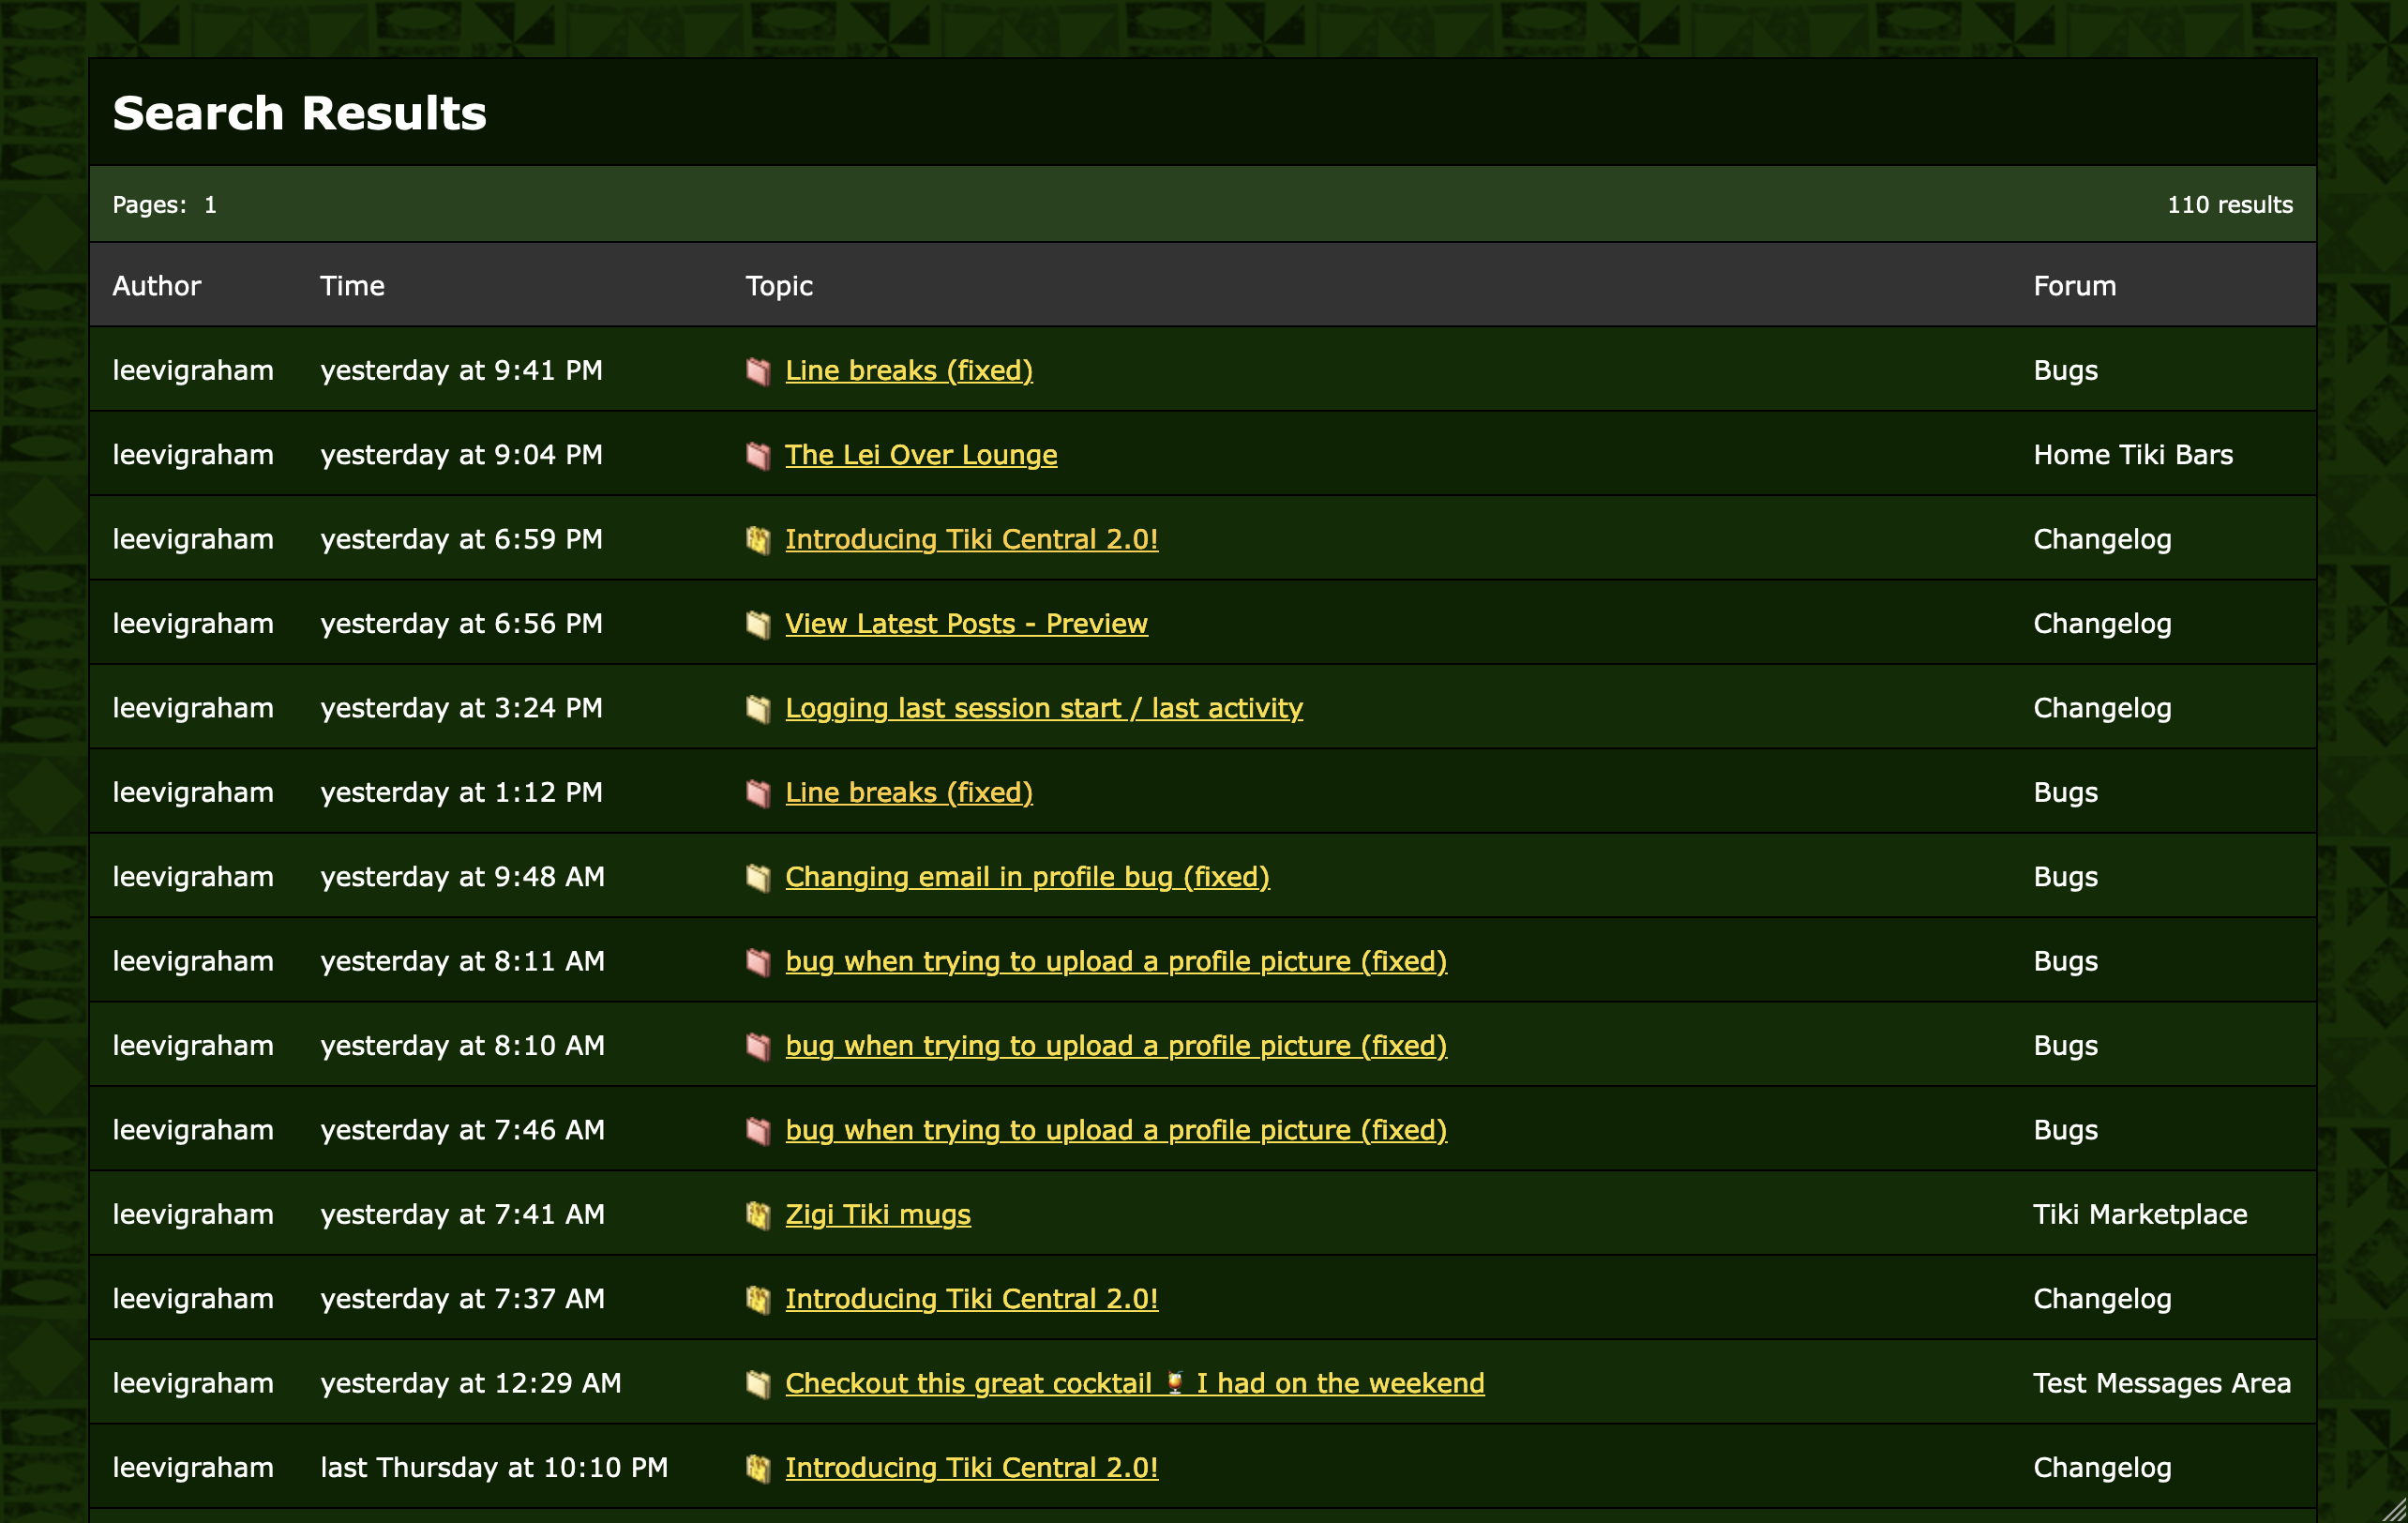Click folder icon next to Zigi Tiki mugs
The height and width of the screenshot is (1523, 2408).
pyautogui.click(x=758, y=1215)
